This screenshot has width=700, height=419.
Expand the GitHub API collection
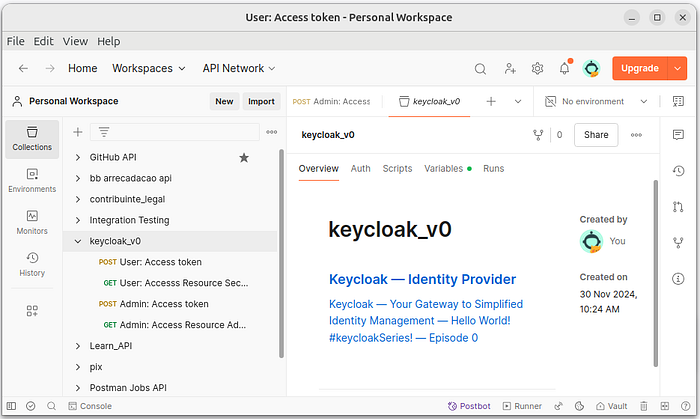click(x=78, y=158)
